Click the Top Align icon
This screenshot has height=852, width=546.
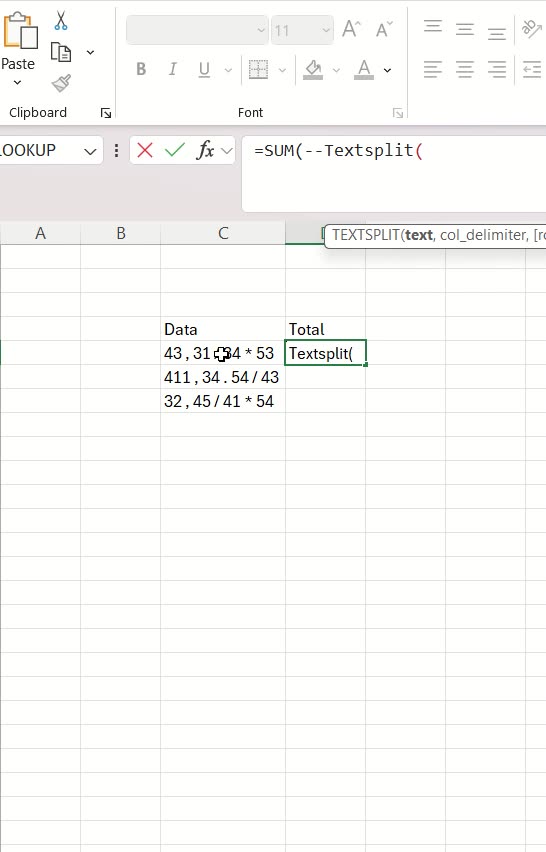point(433,27)
